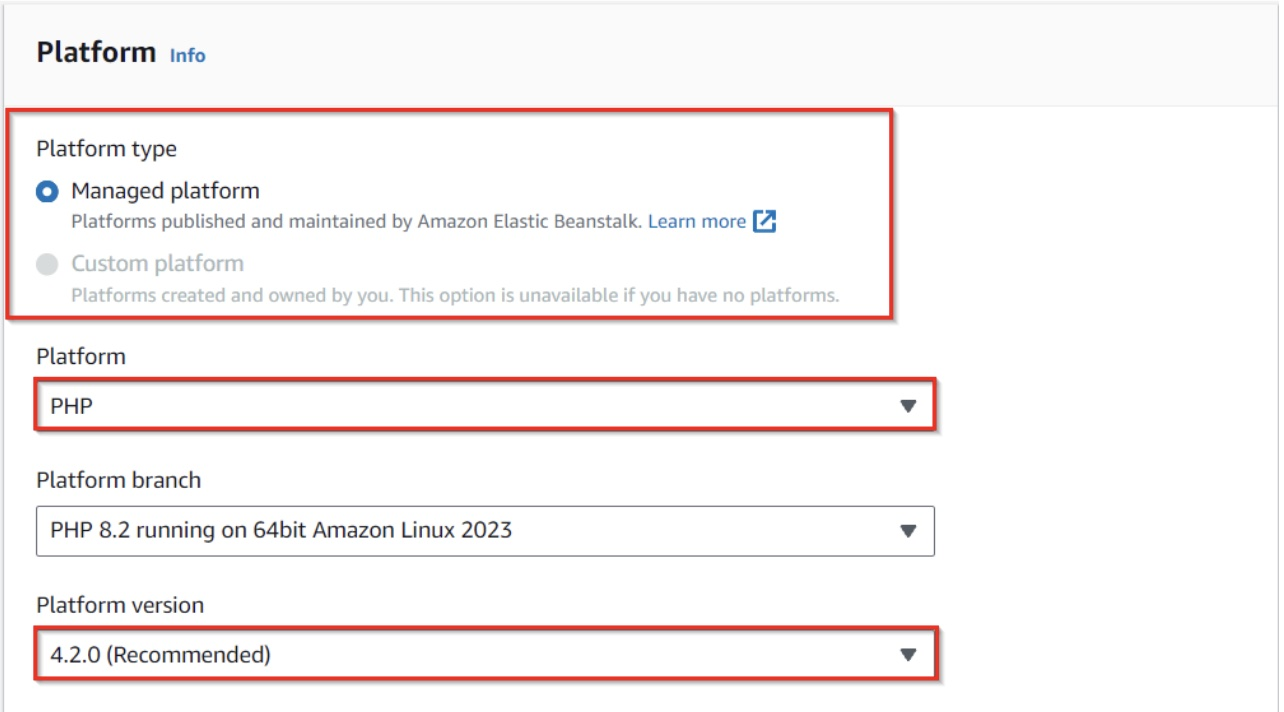Click the Custom platform label text
Viewport: 1284px width, 712px height.
click(157, 264)
